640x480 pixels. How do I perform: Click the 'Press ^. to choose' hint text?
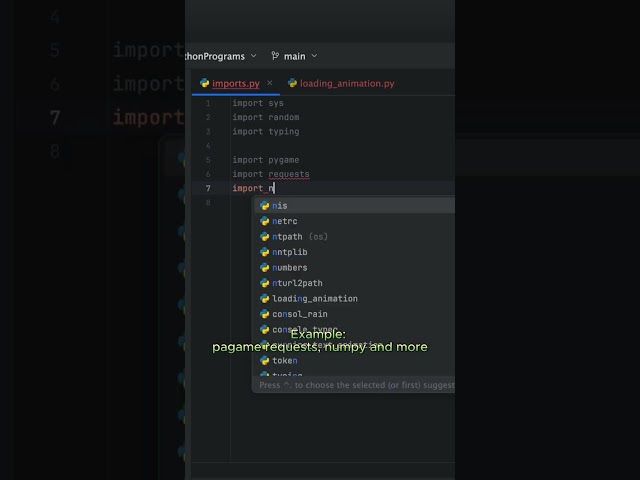coord(357,385)
